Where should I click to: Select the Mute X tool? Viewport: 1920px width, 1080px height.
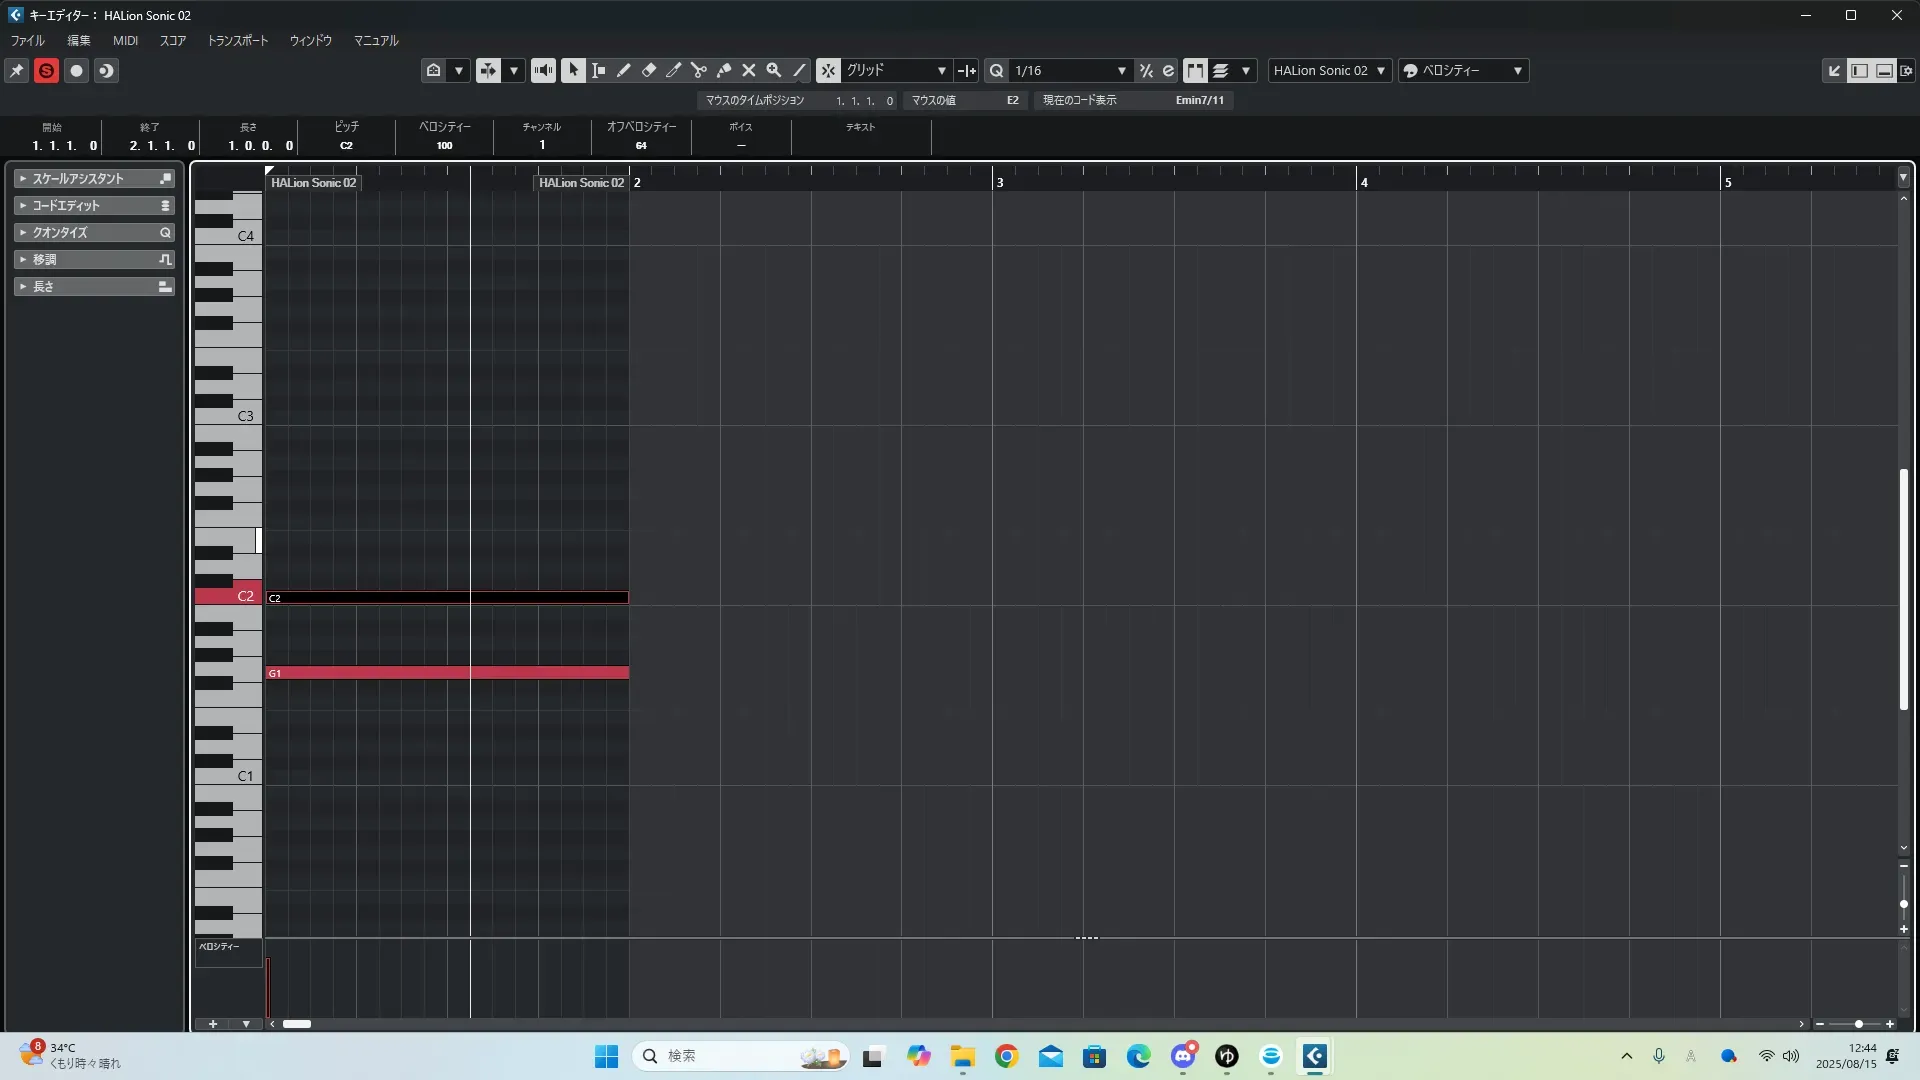point(748,70)
